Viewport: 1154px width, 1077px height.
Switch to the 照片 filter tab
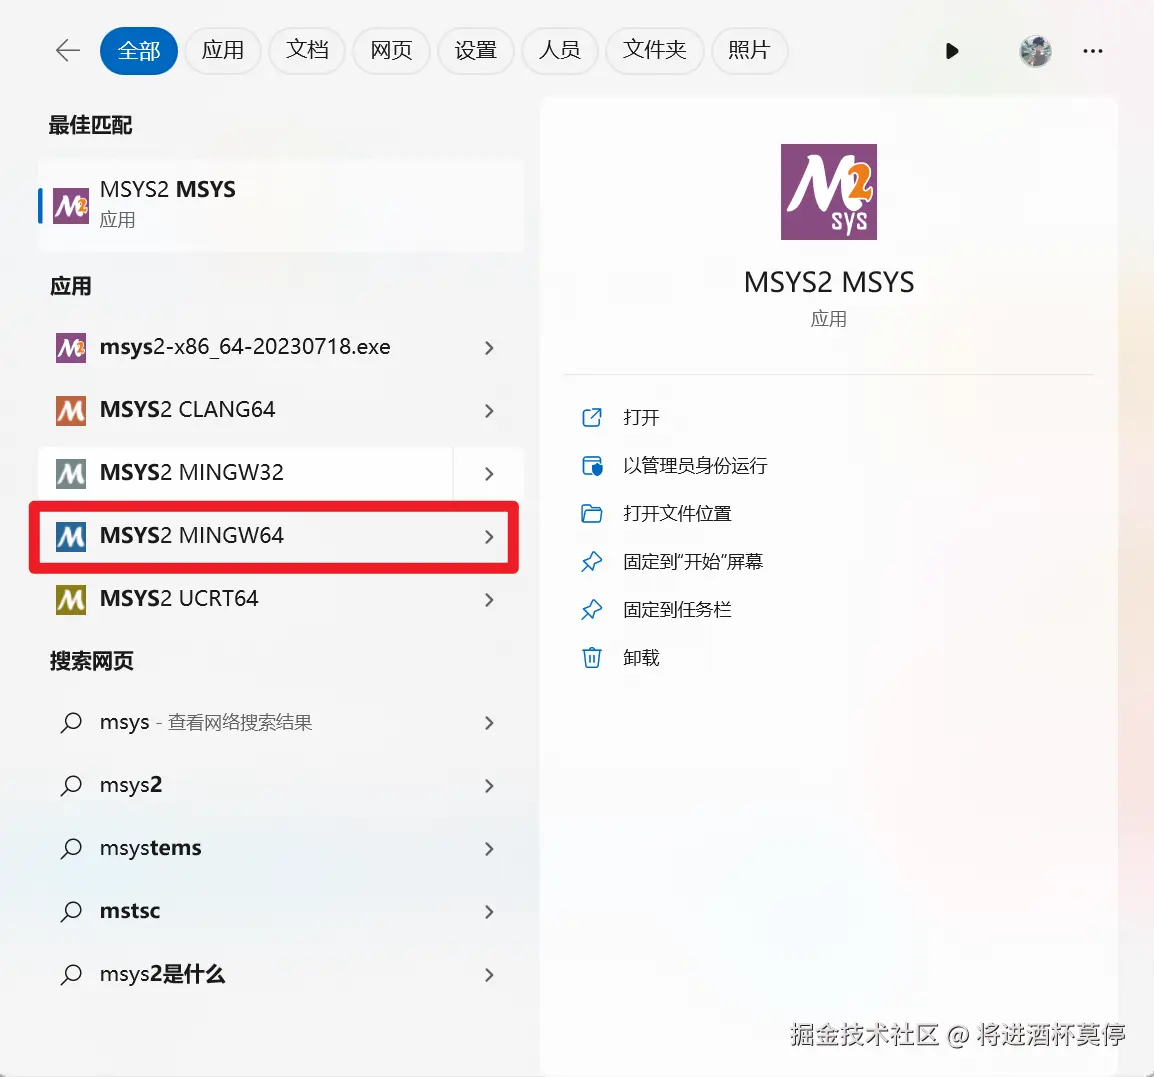pyautogui.click(x=749, y=50)
